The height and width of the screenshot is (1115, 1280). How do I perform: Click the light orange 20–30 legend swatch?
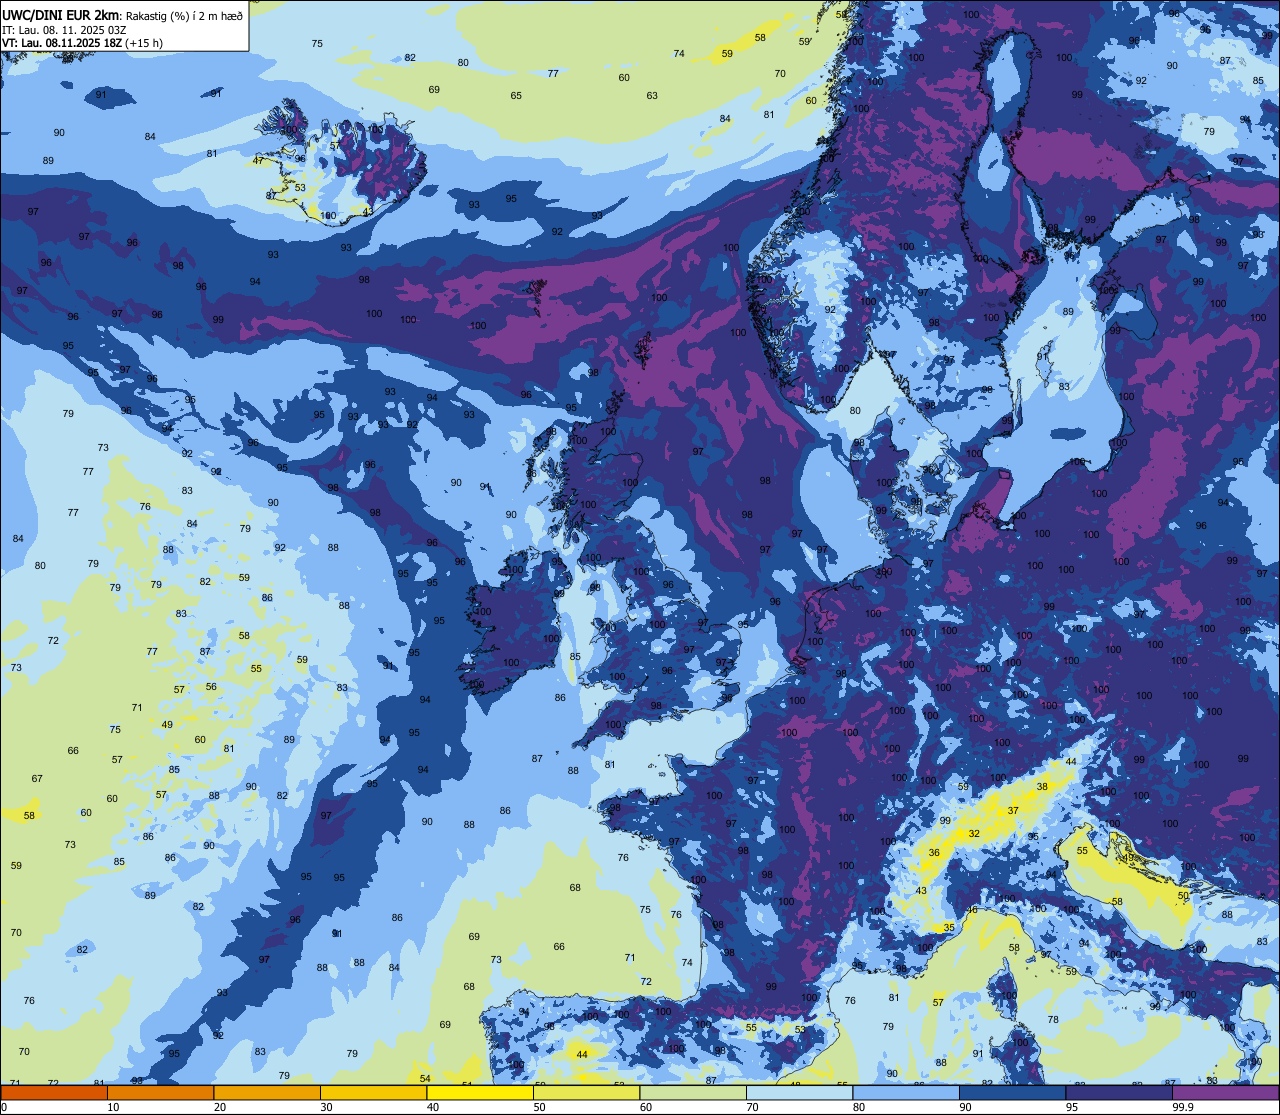coord(267,1092)
